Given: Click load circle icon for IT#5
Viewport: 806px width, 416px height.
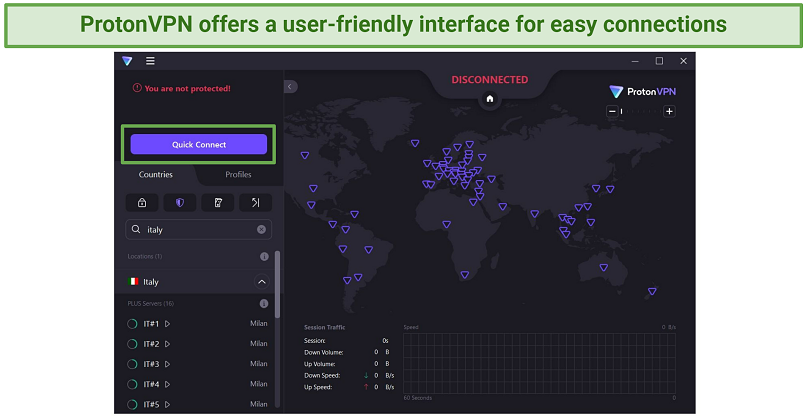Looking at the screenshot, I should coord(132,404).
